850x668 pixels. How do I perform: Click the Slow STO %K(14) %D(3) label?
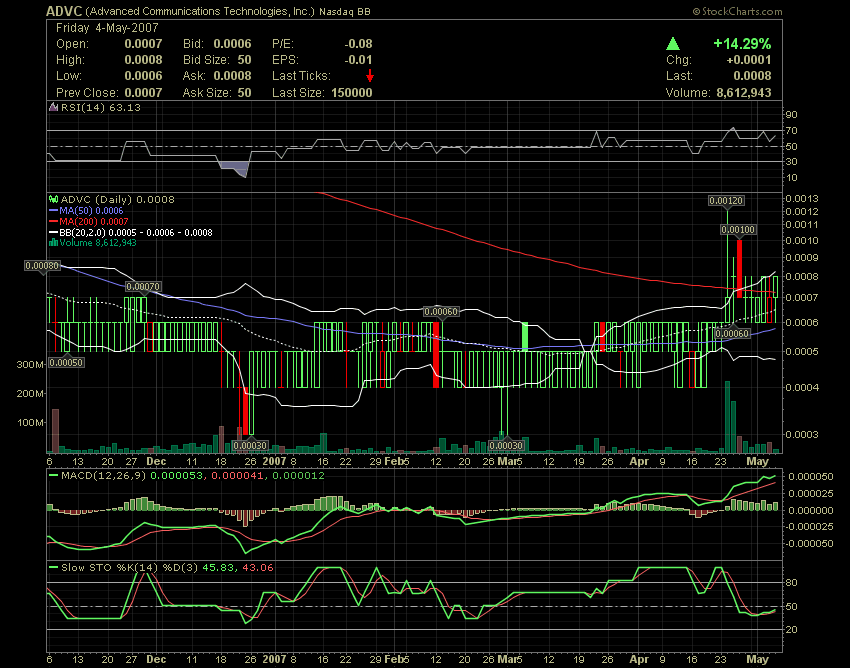tap(130, 568)
